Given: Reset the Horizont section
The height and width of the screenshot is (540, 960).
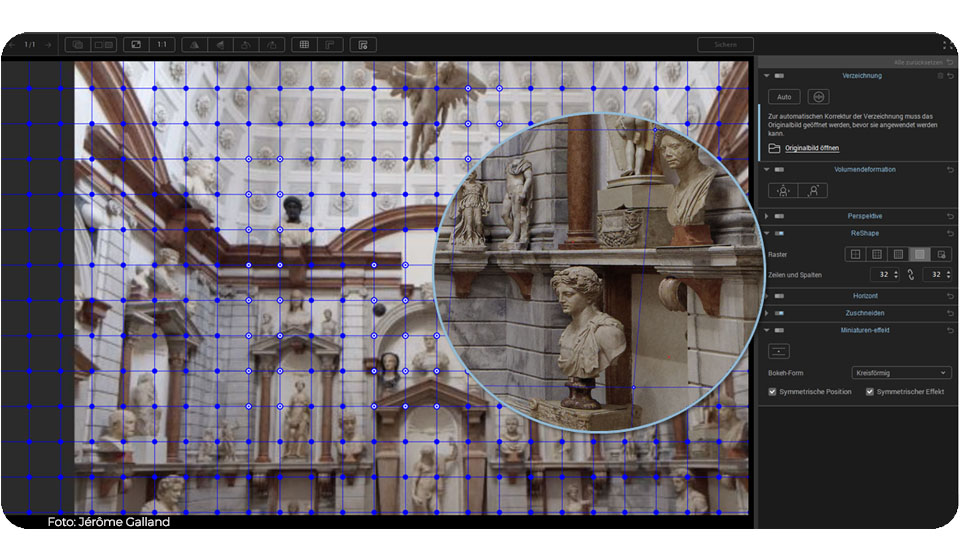Looking at the screenshot, I should click(950, 296).
